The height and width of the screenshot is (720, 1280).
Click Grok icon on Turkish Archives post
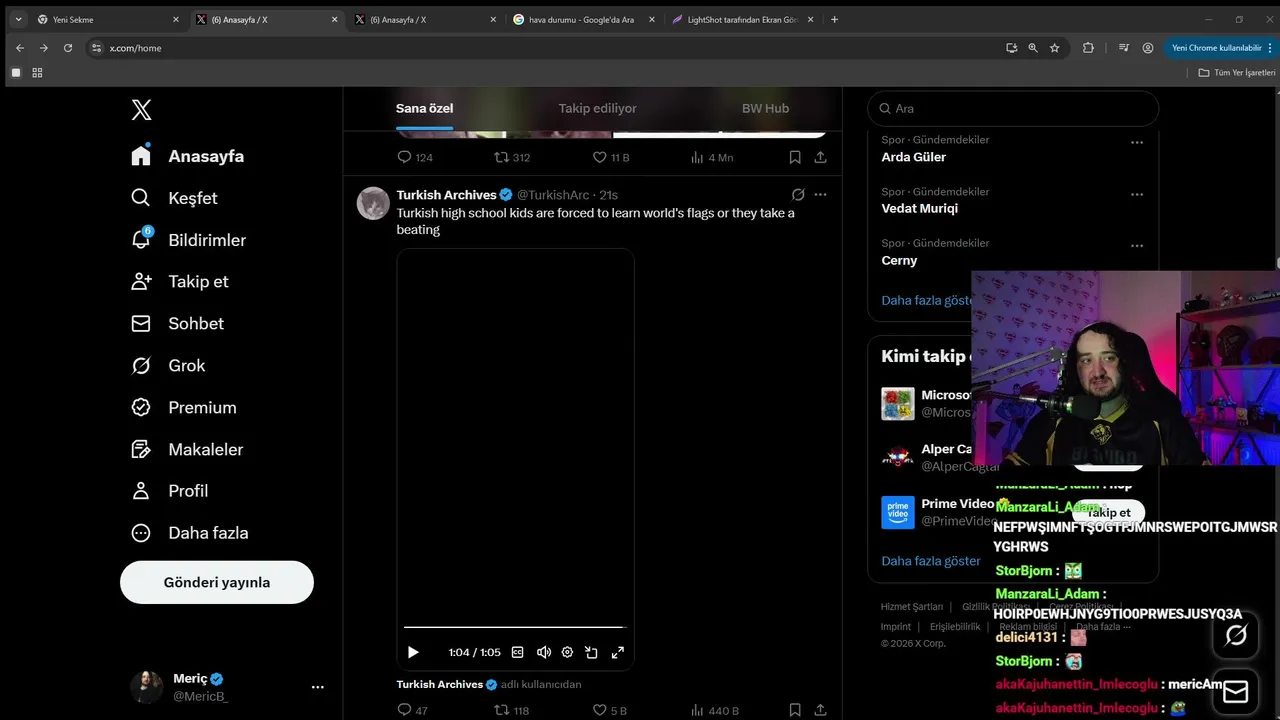(x=798, y=195)
